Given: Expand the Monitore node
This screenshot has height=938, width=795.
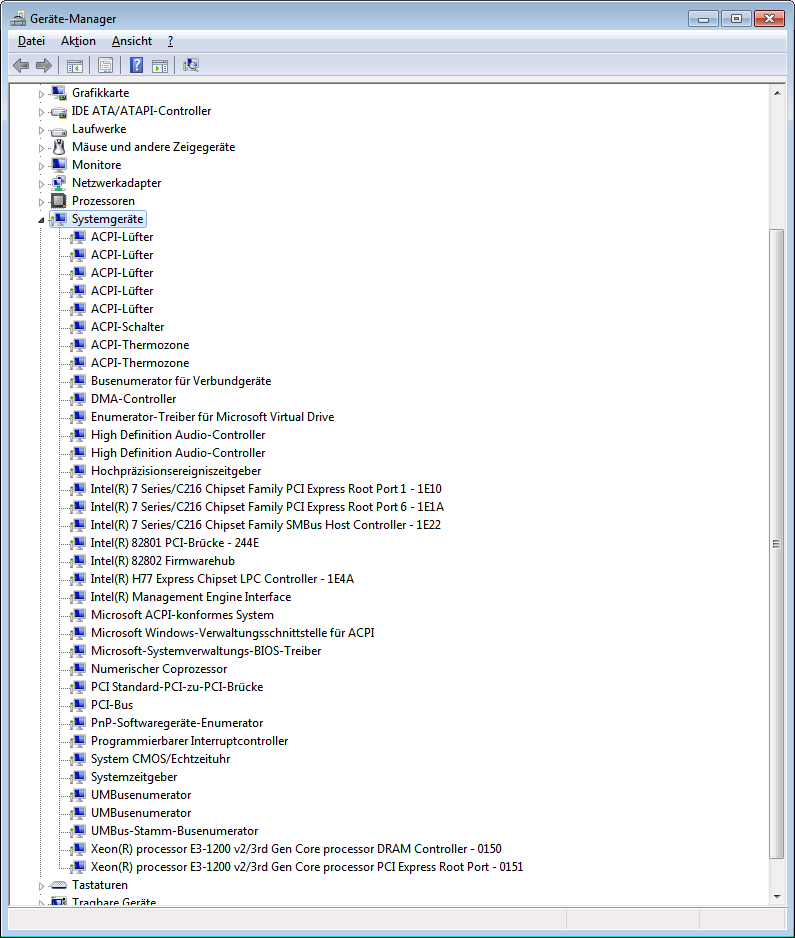Looking at the screenshot, I should click(41, 166).
